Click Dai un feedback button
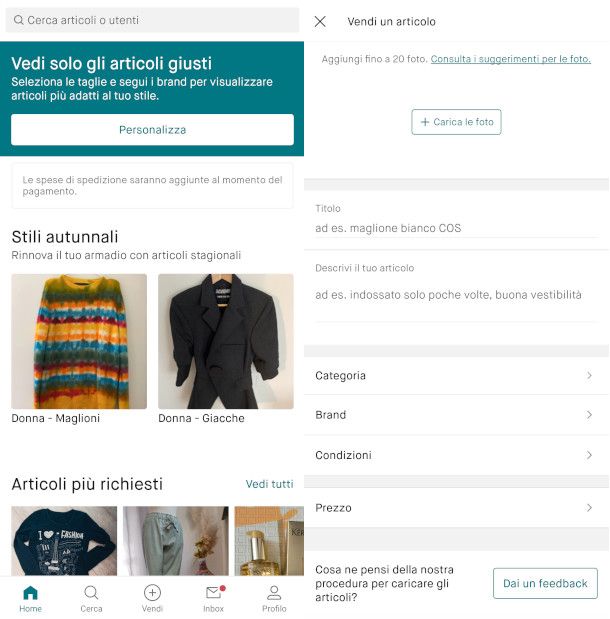Screen dimensions: 610x619 click(x=545, y=583)
